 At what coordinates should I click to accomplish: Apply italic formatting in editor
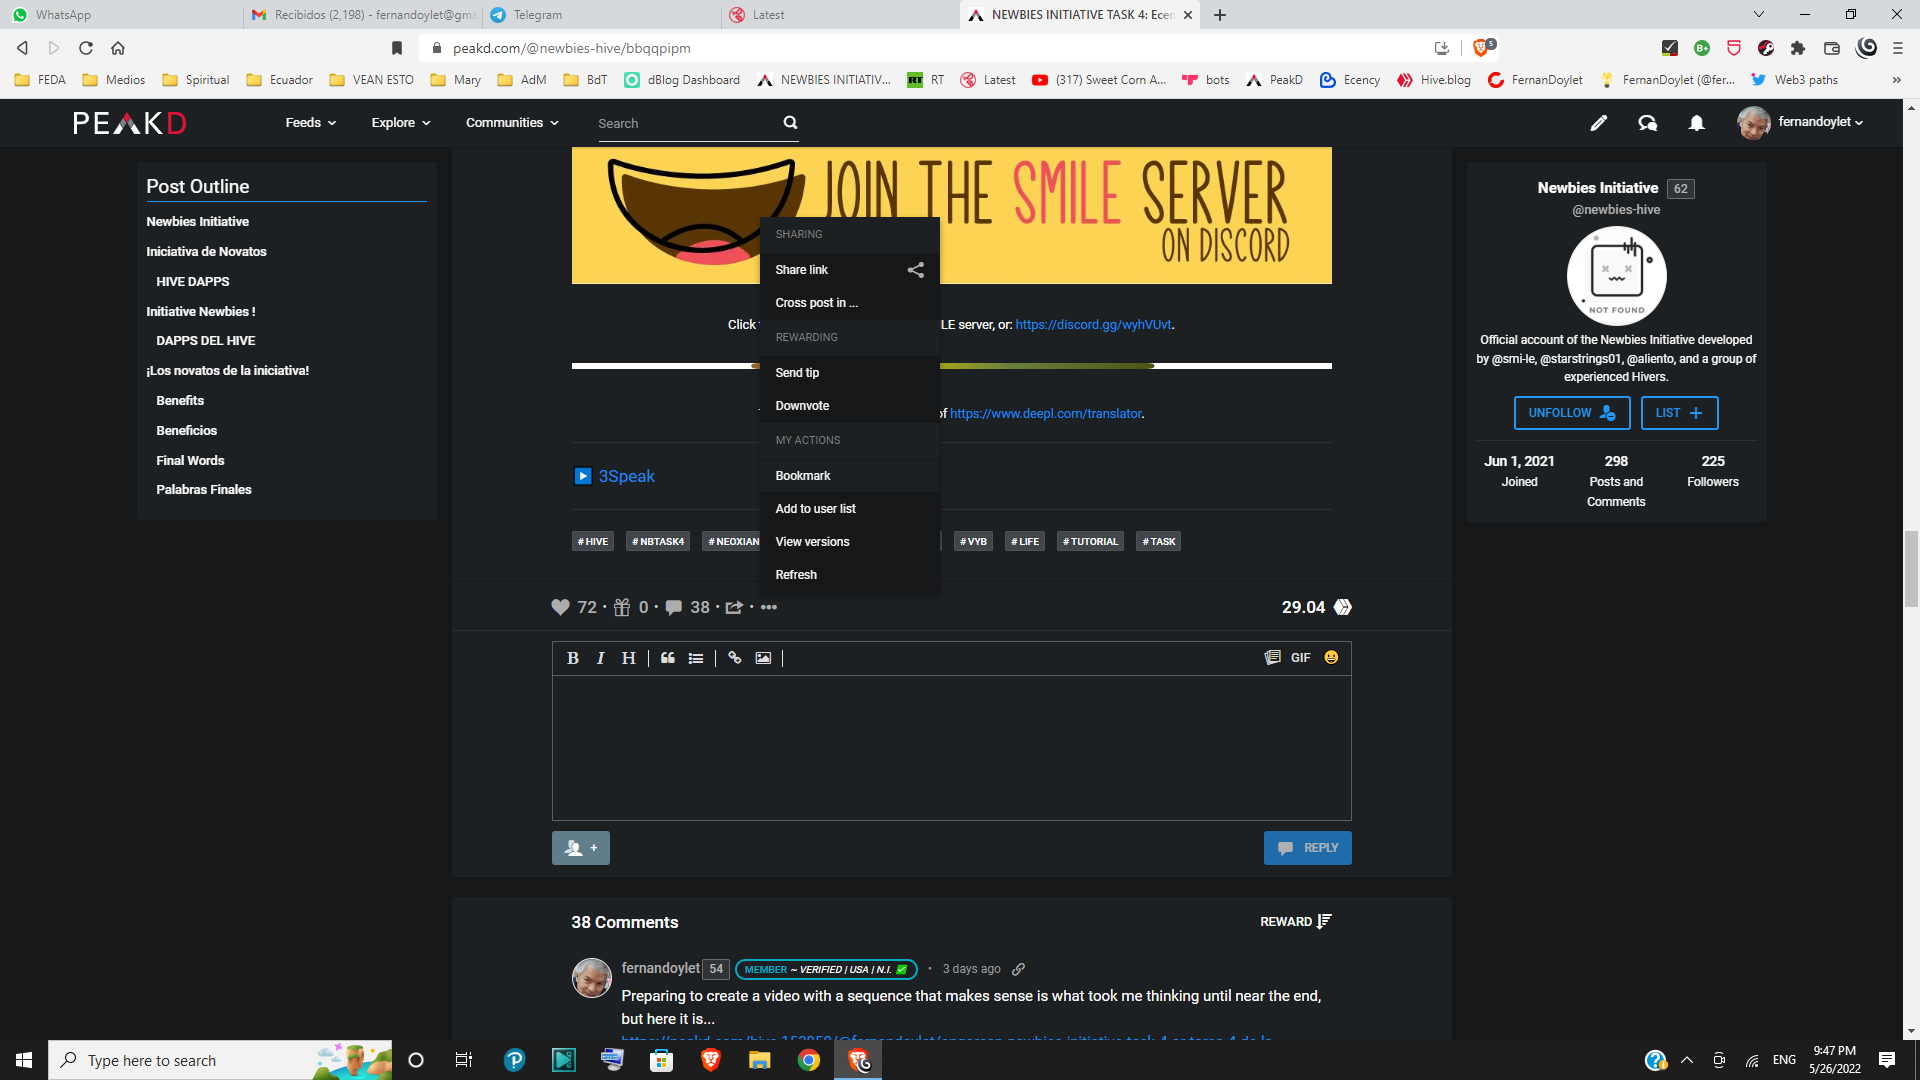coord(600,658)
